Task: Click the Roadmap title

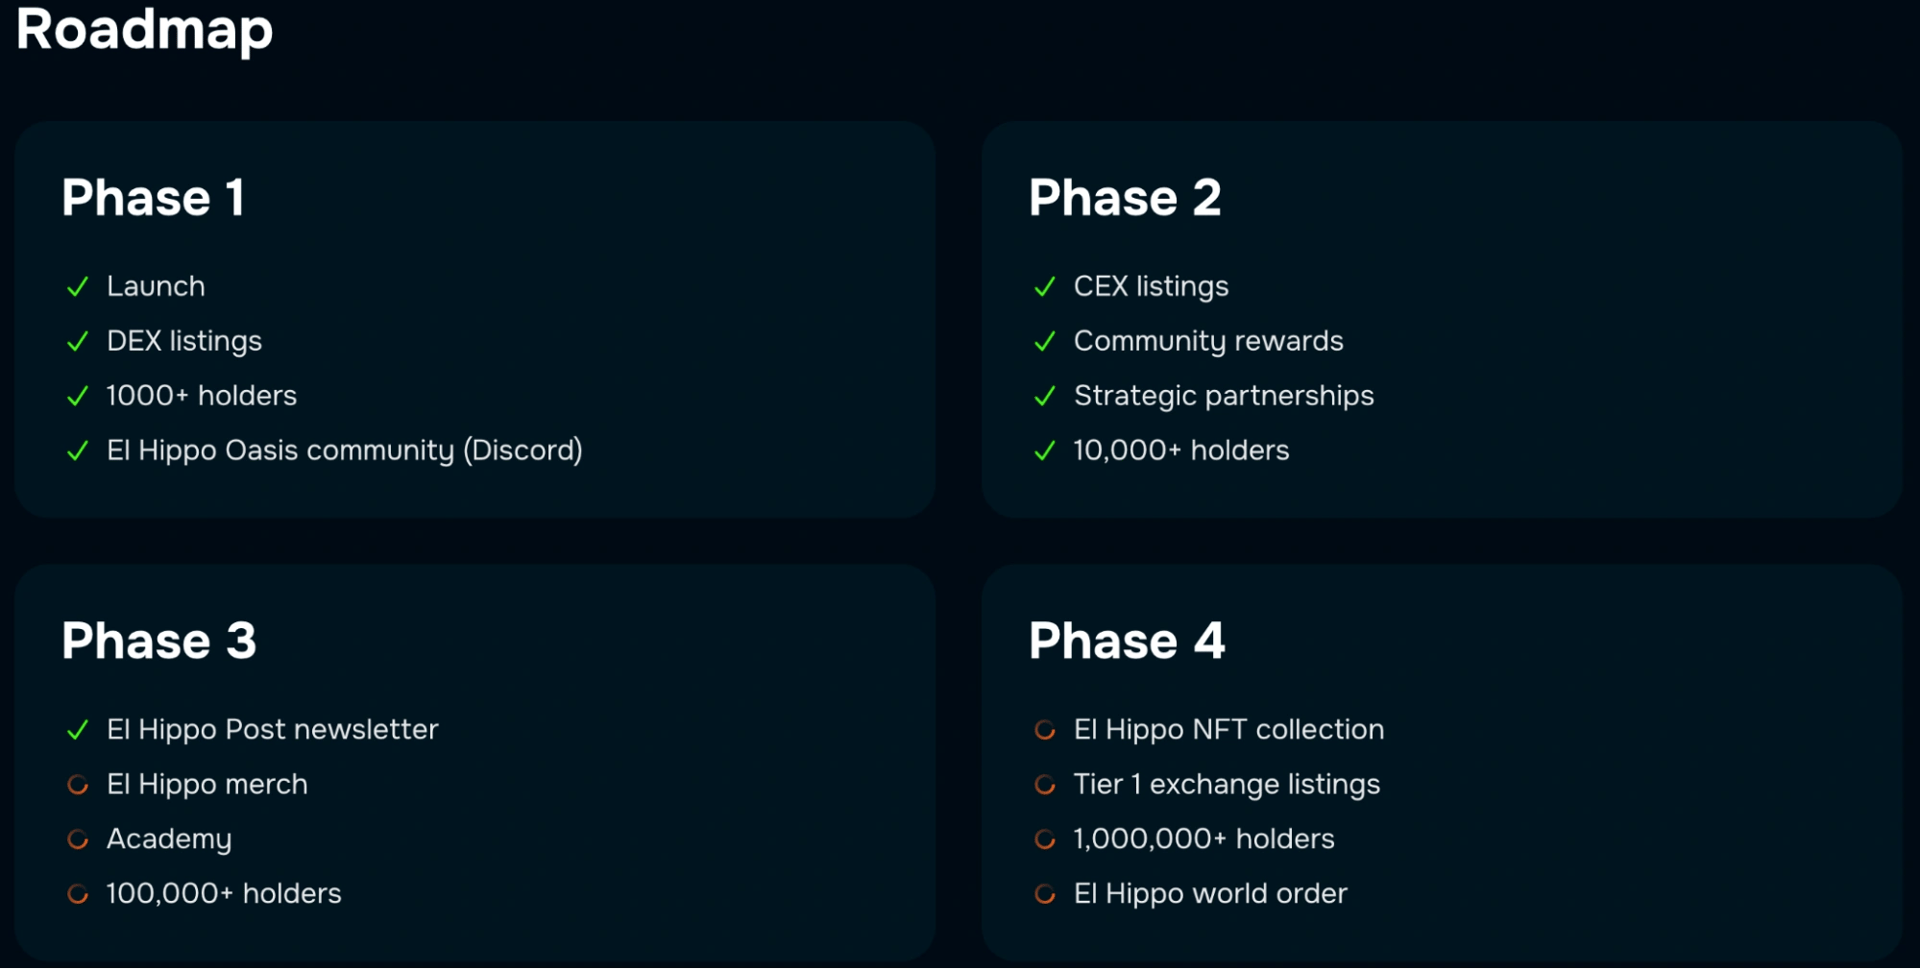Action: [145, 29]
